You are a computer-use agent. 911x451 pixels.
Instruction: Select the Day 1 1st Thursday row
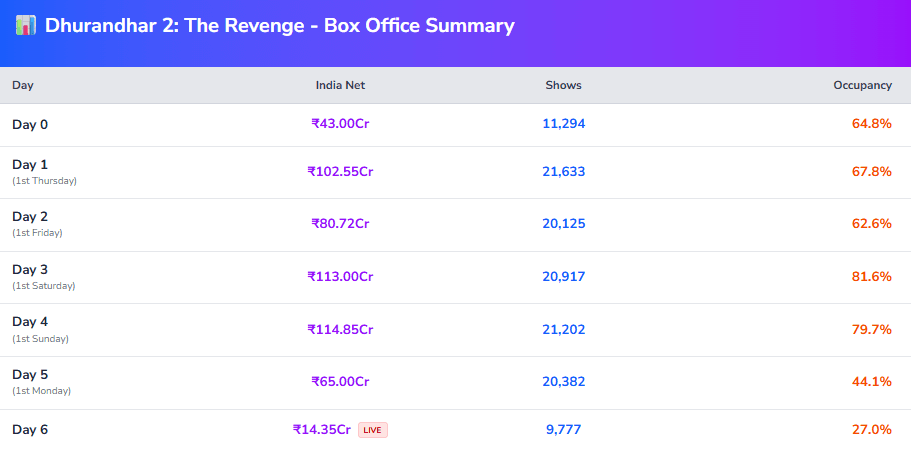click(x=44, y=172)
